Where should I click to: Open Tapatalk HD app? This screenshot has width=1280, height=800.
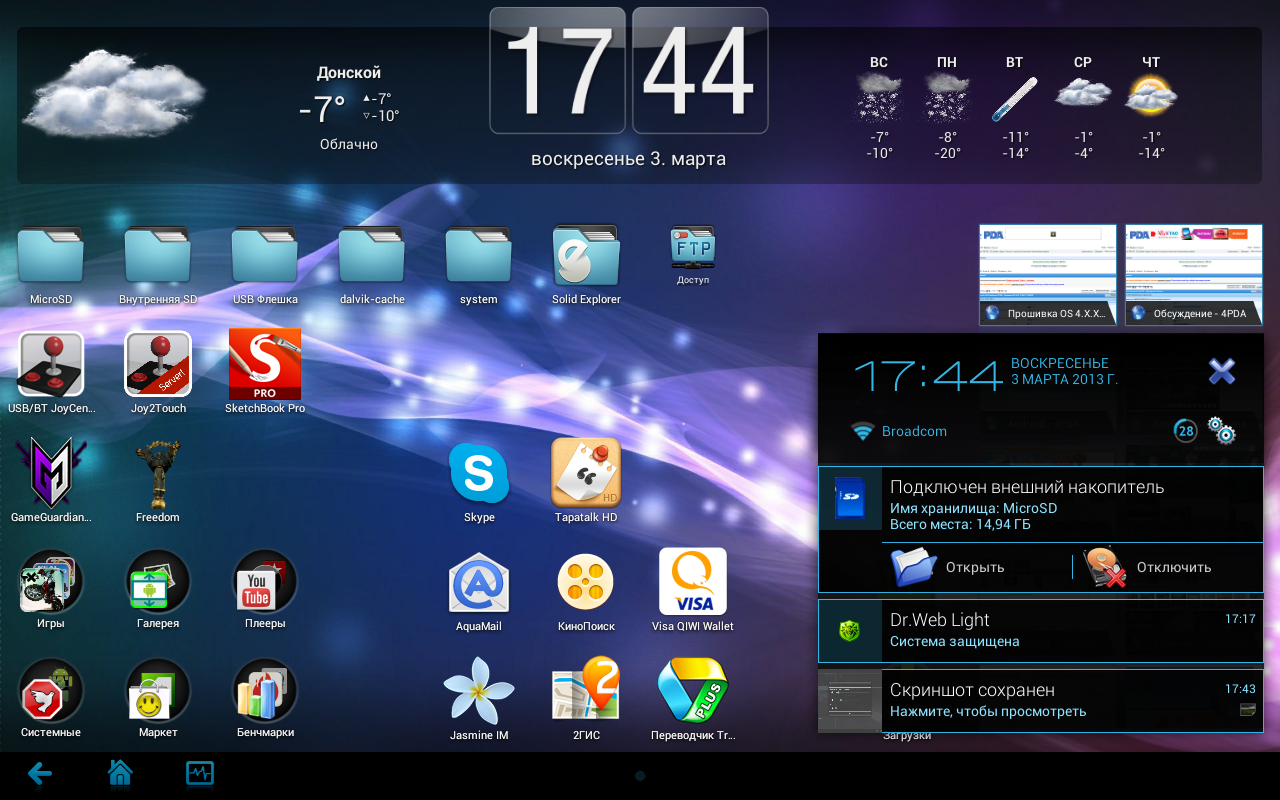click(x=586, y=474)
